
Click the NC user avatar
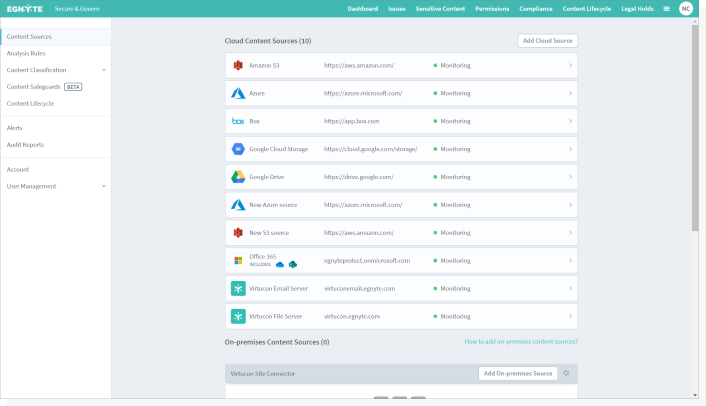[x=686, y=9]
